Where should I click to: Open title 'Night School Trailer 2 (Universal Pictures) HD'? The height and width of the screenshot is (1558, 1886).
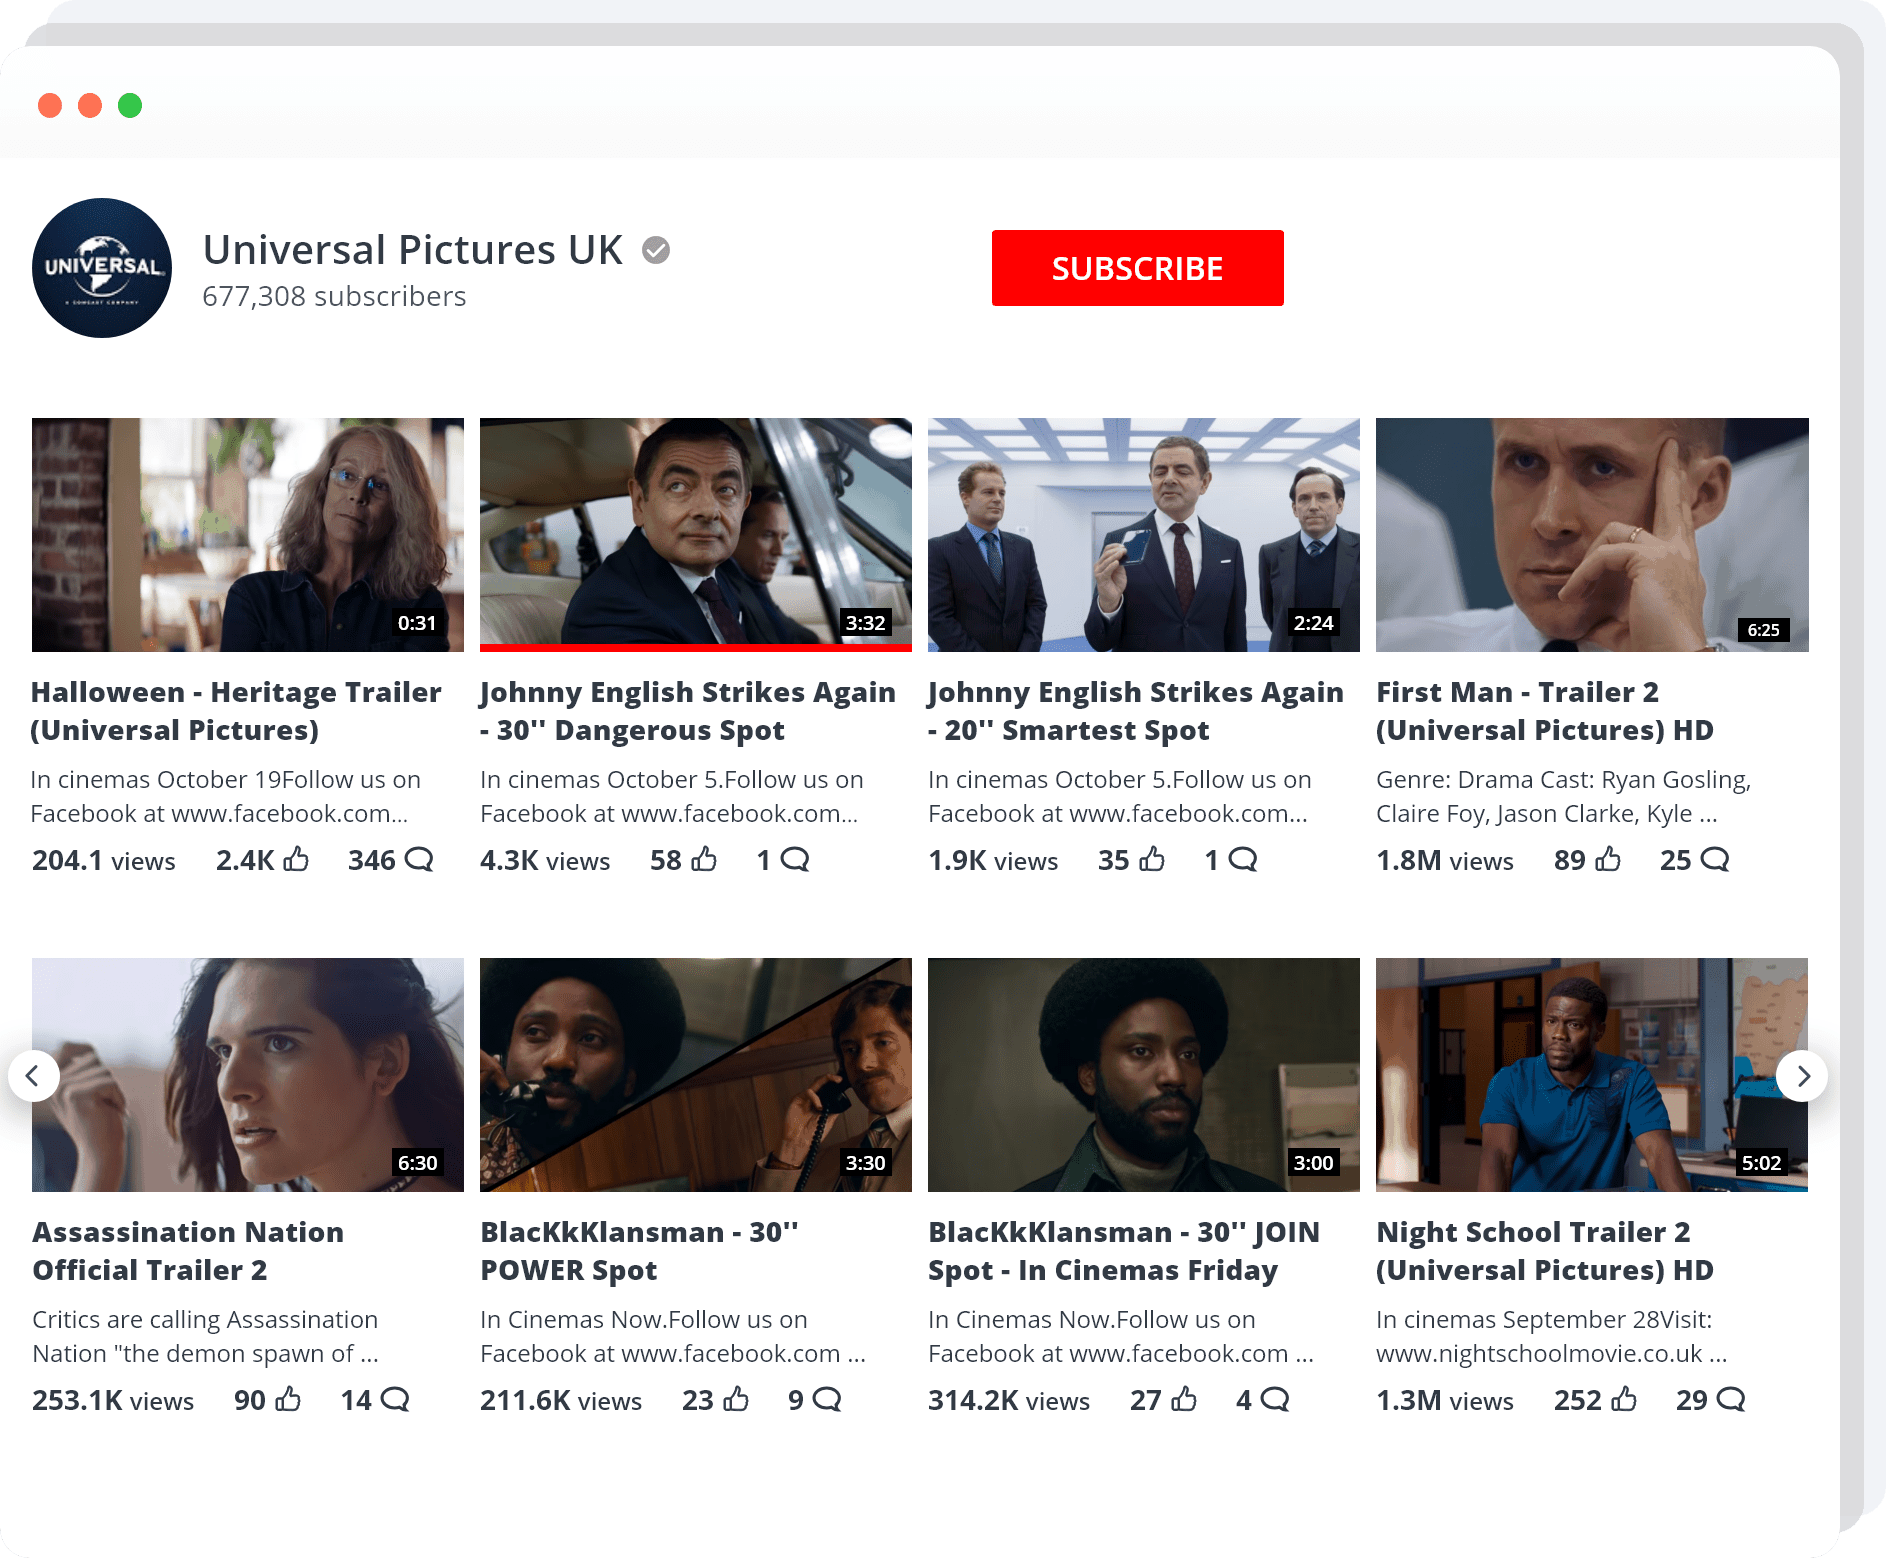tap(1545, 1251)
